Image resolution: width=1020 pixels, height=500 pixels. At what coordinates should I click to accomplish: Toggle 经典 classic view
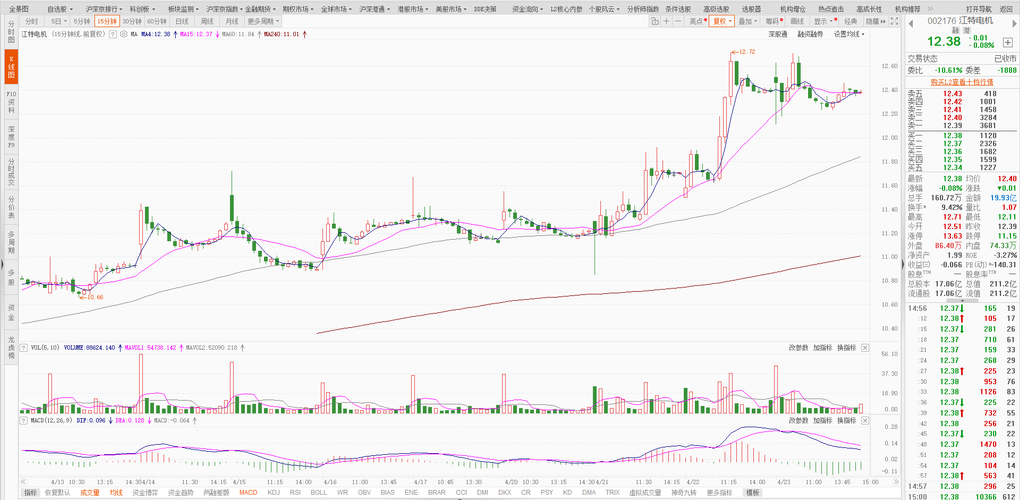tap(851, 21)
